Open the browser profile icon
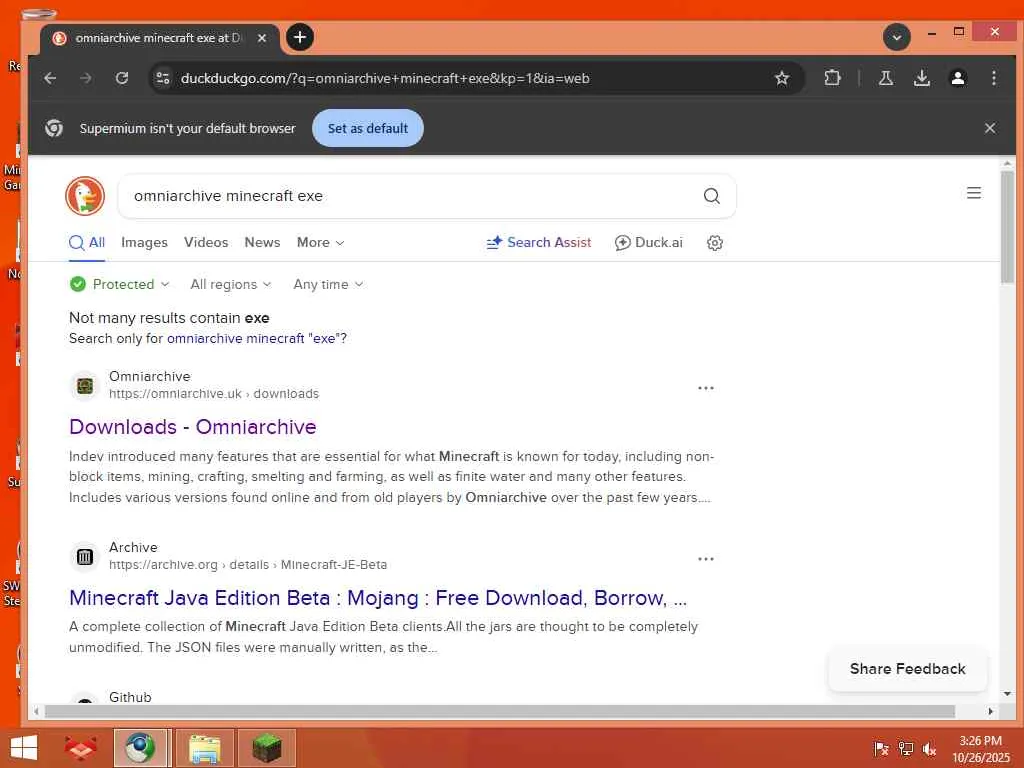The image size is (1024, 768). pyautogui.click(x=957, y=78)
